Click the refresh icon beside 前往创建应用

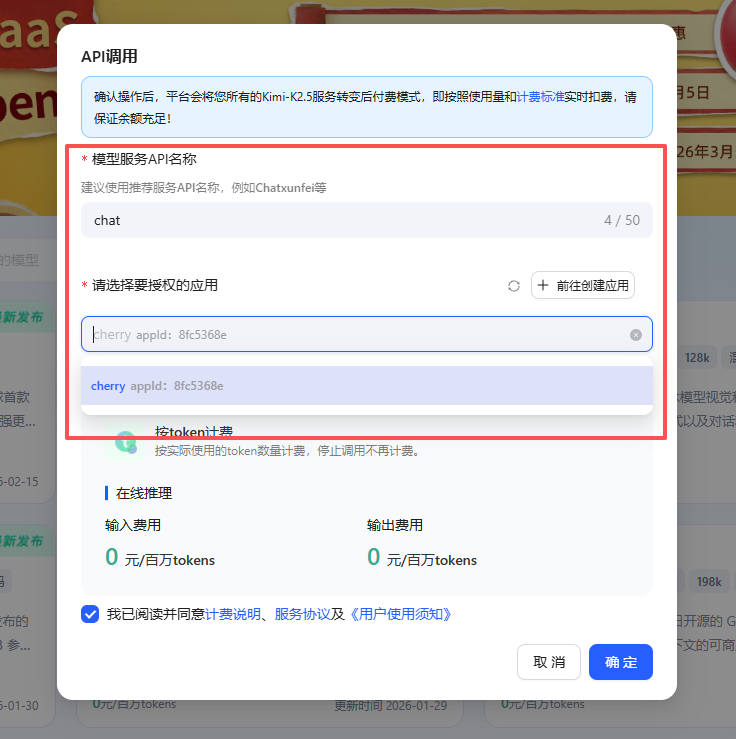tap(514, 286)
